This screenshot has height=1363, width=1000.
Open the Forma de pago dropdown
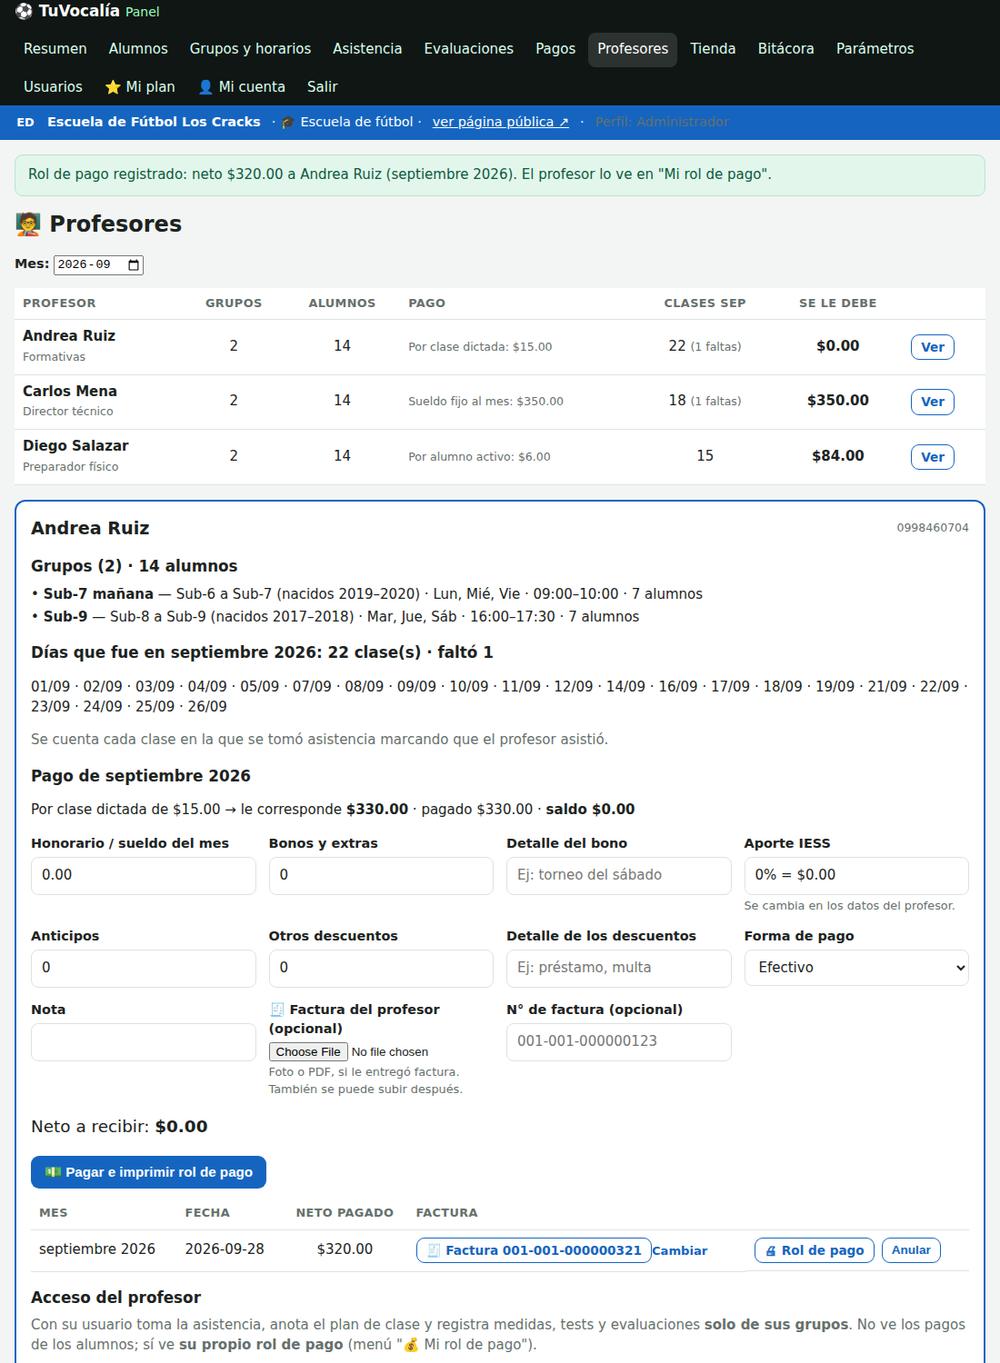(856, 967)
